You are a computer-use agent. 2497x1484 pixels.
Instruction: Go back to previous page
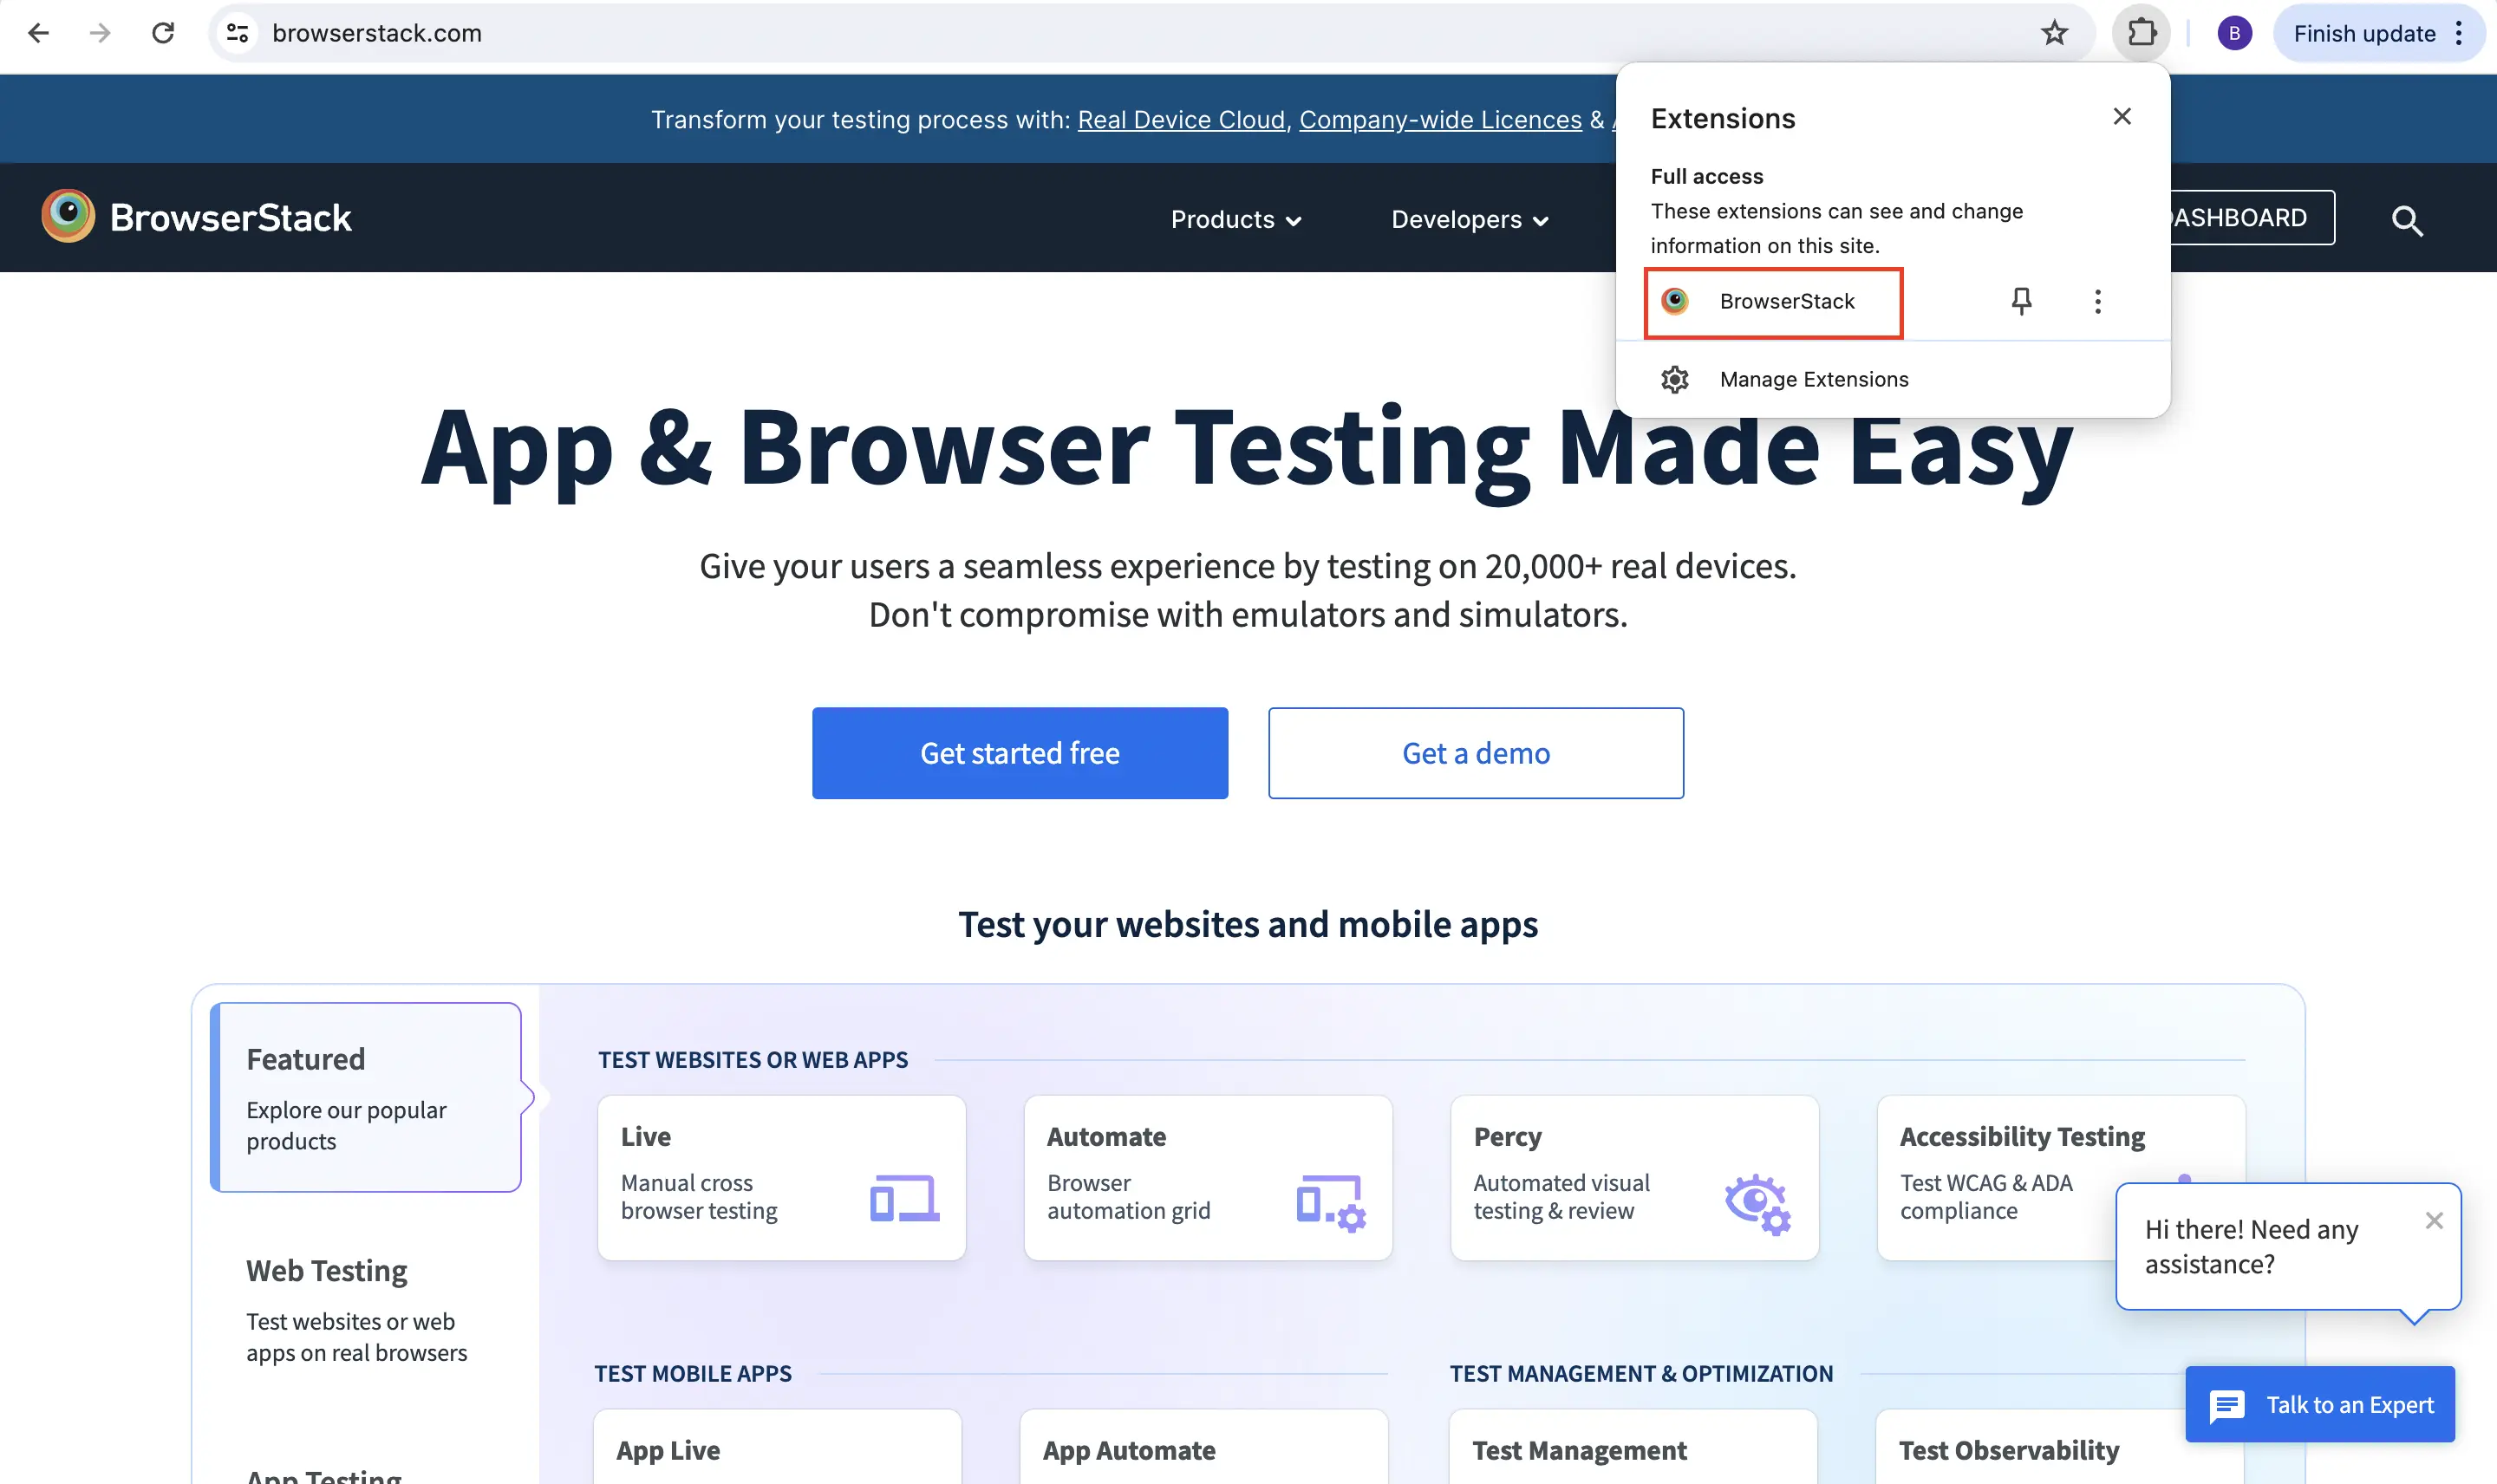(39, 33)
